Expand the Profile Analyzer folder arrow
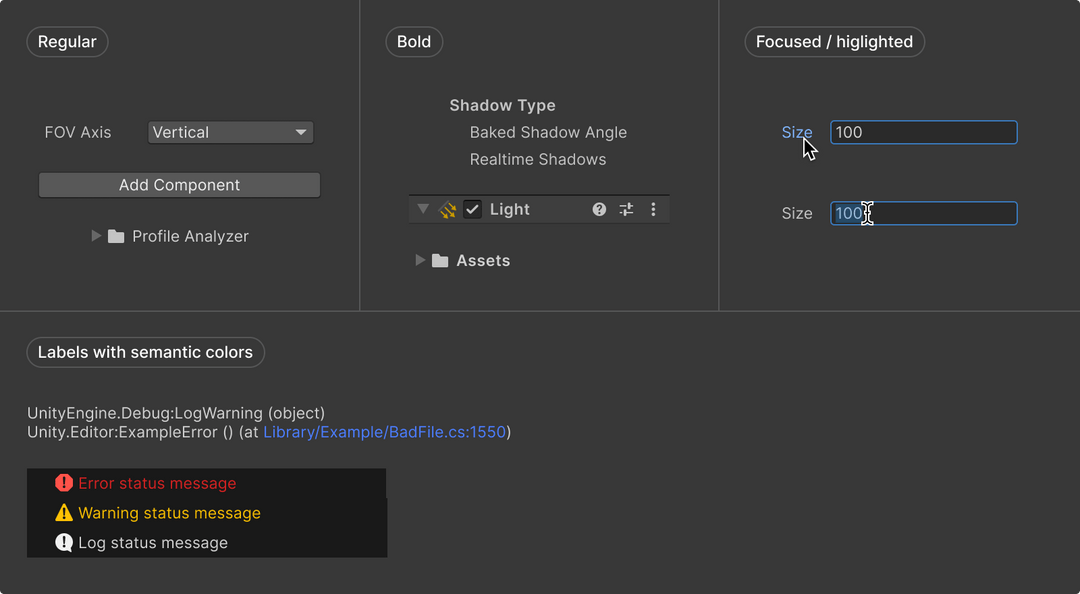1080x594 pixels. 96,236
